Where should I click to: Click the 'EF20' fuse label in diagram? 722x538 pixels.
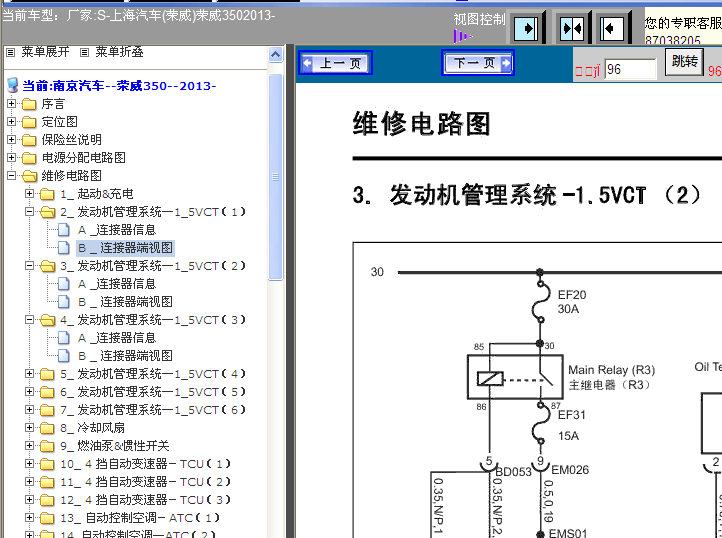point(572,295)
